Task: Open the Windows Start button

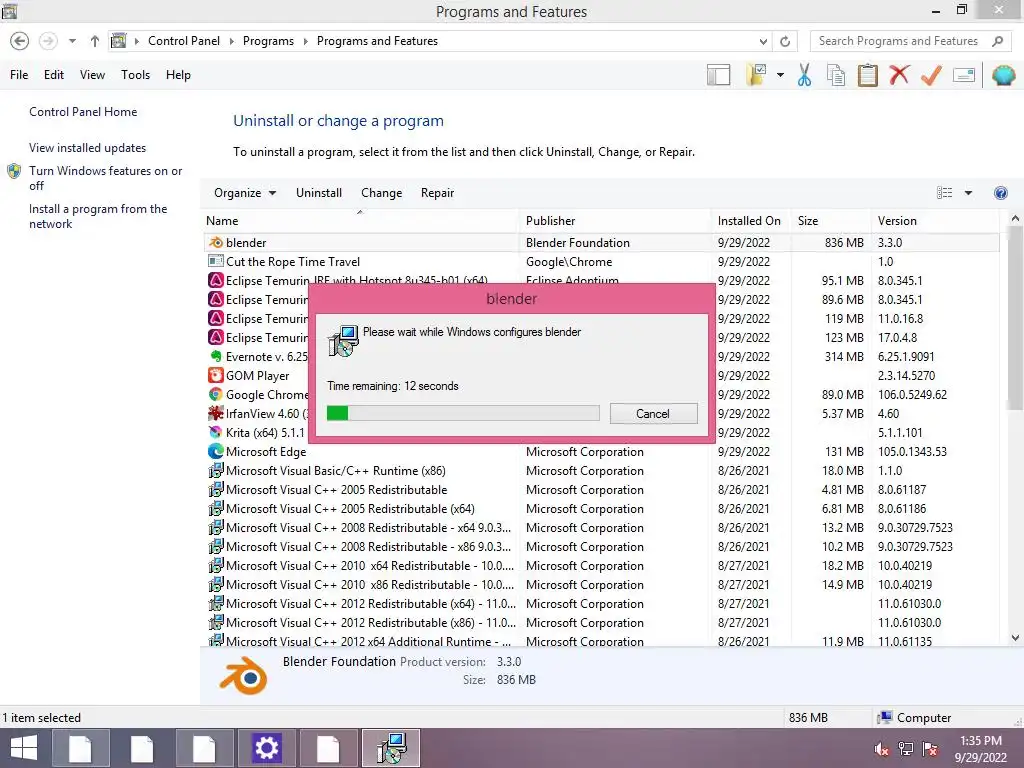Action: 24,748
